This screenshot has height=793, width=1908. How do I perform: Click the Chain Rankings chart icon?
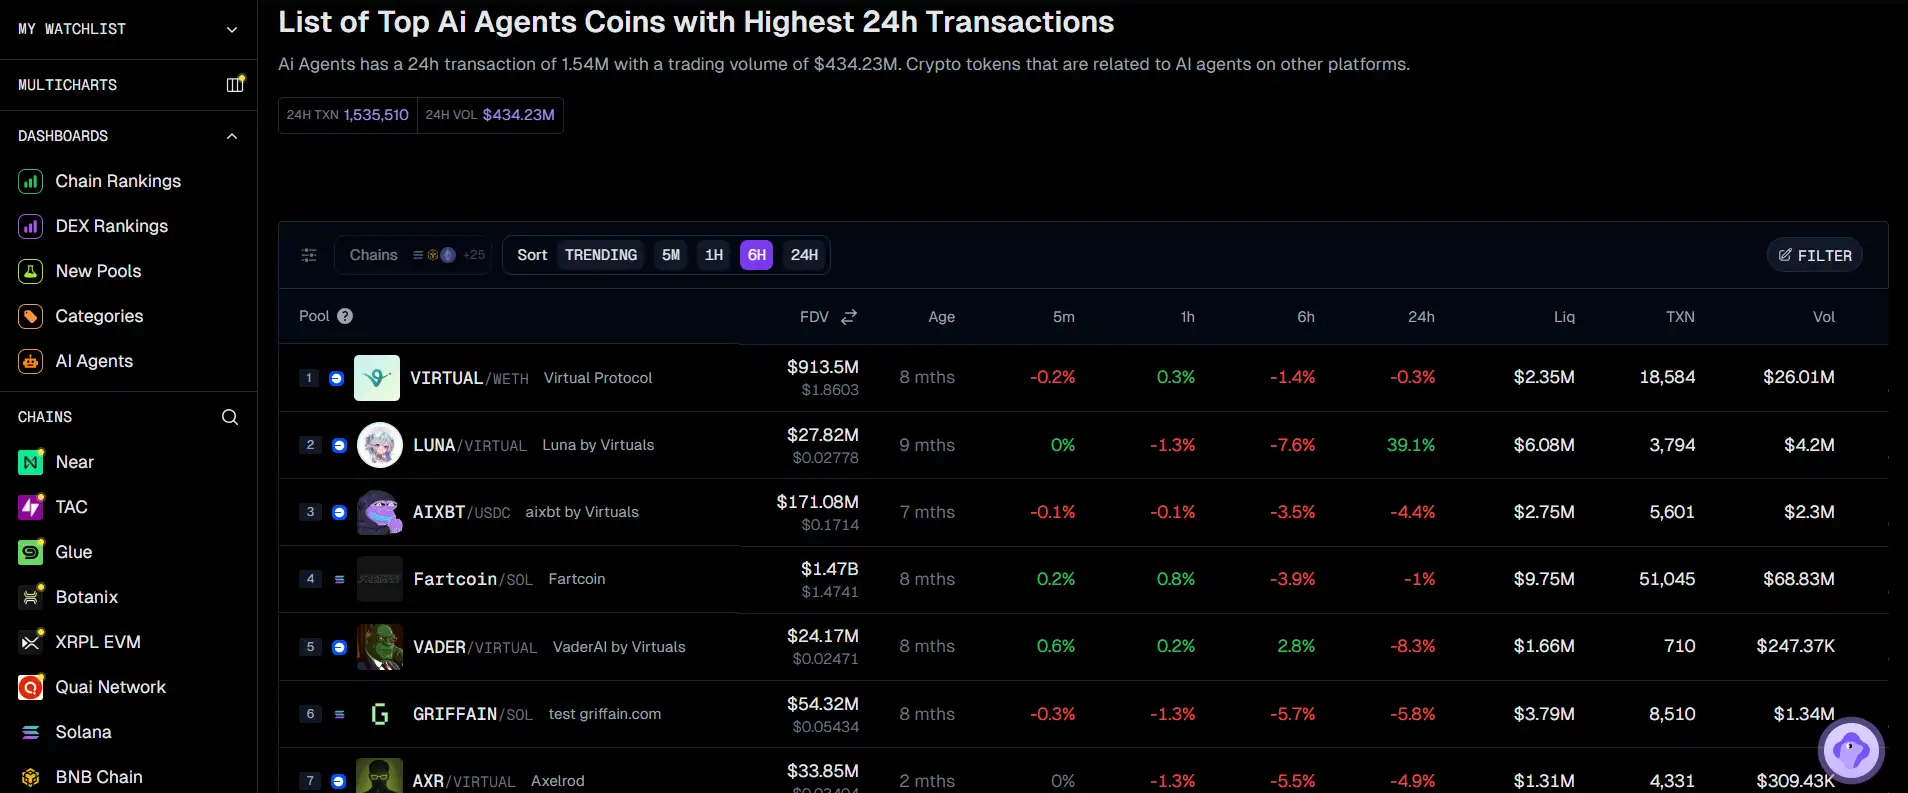pyautogui.click(x=31, y=181)
